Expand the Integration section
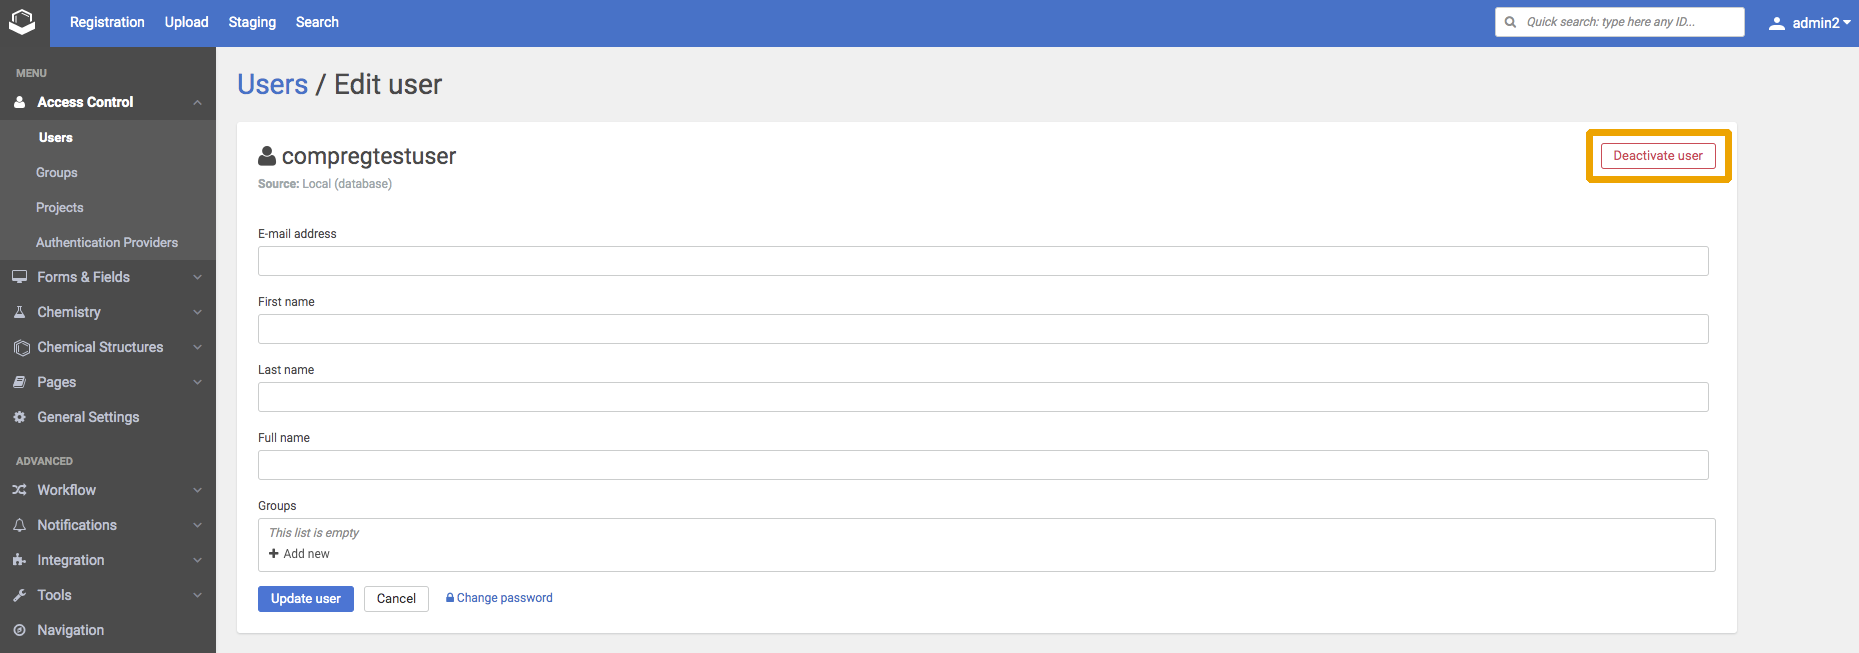Screen dimensions: 1859x653 (197, 559)
